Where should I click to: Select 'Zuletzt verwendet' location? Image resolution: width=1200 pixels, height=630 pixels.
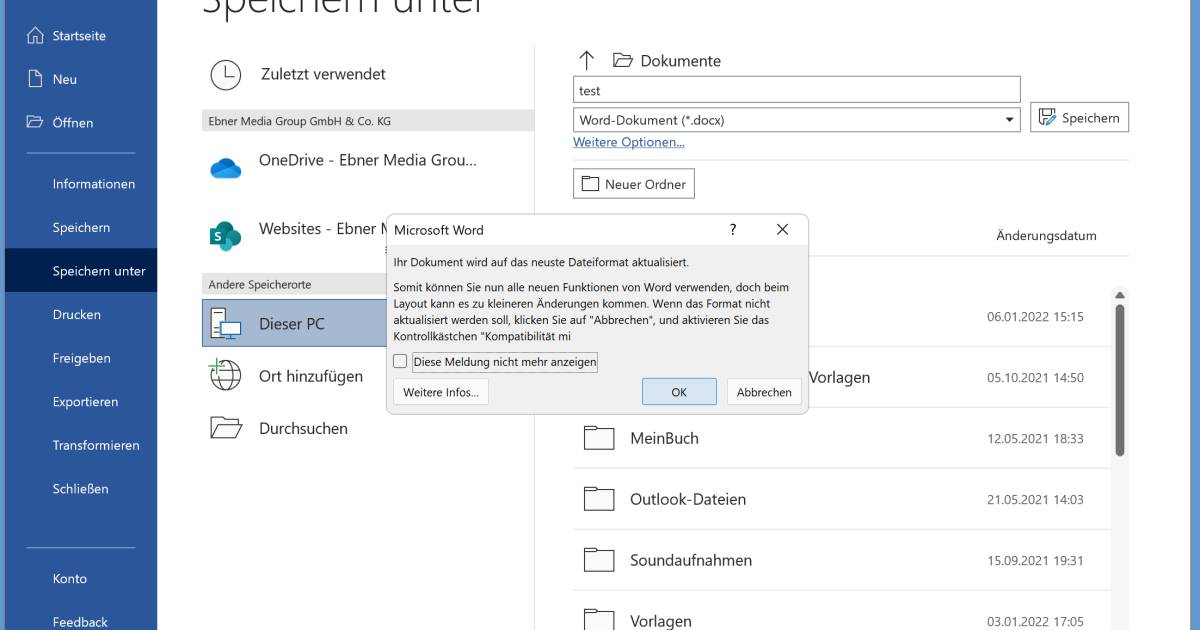coord(368,74)
